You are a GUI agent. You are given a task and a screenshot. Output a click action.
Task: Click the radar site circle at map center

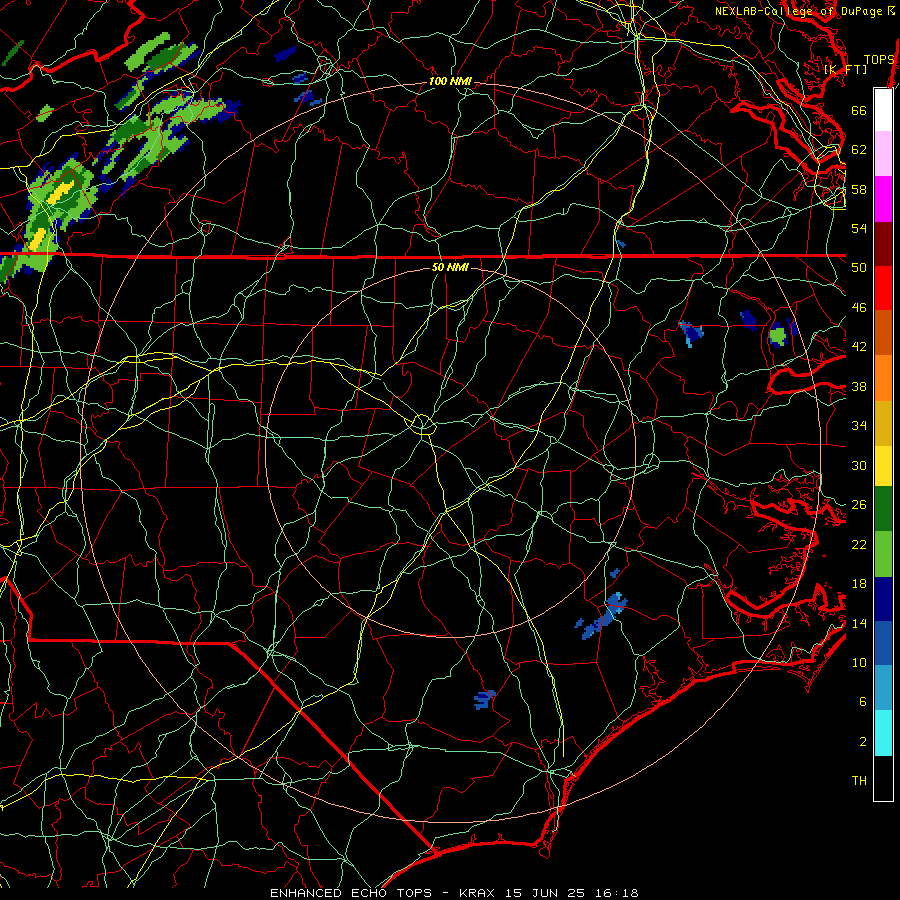coord(422,424)
